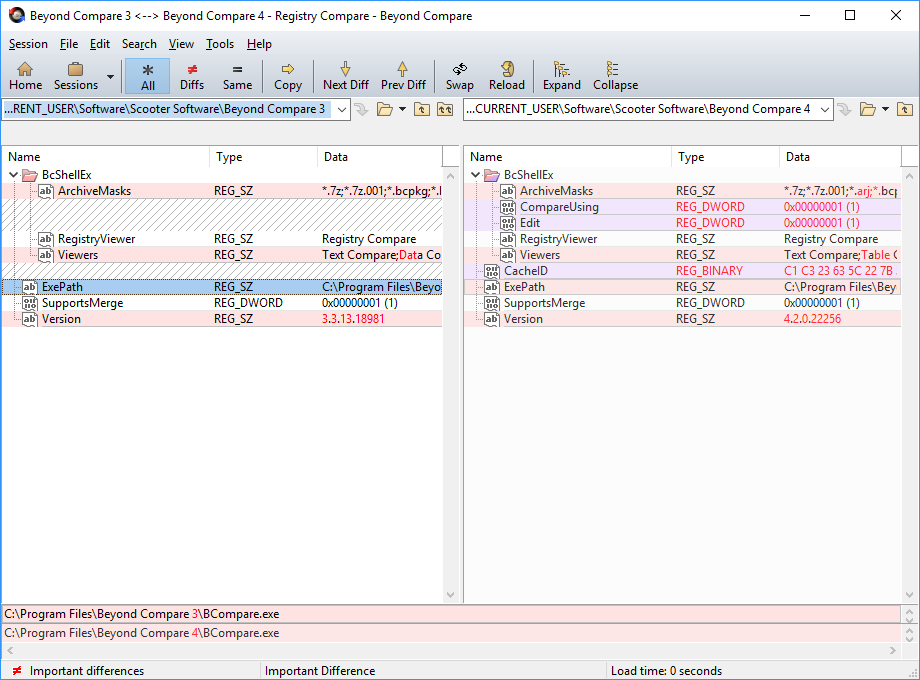The image size is (920, 680).
Task: Open right browse folder dropdown arrow
Action: pos(885,109)
